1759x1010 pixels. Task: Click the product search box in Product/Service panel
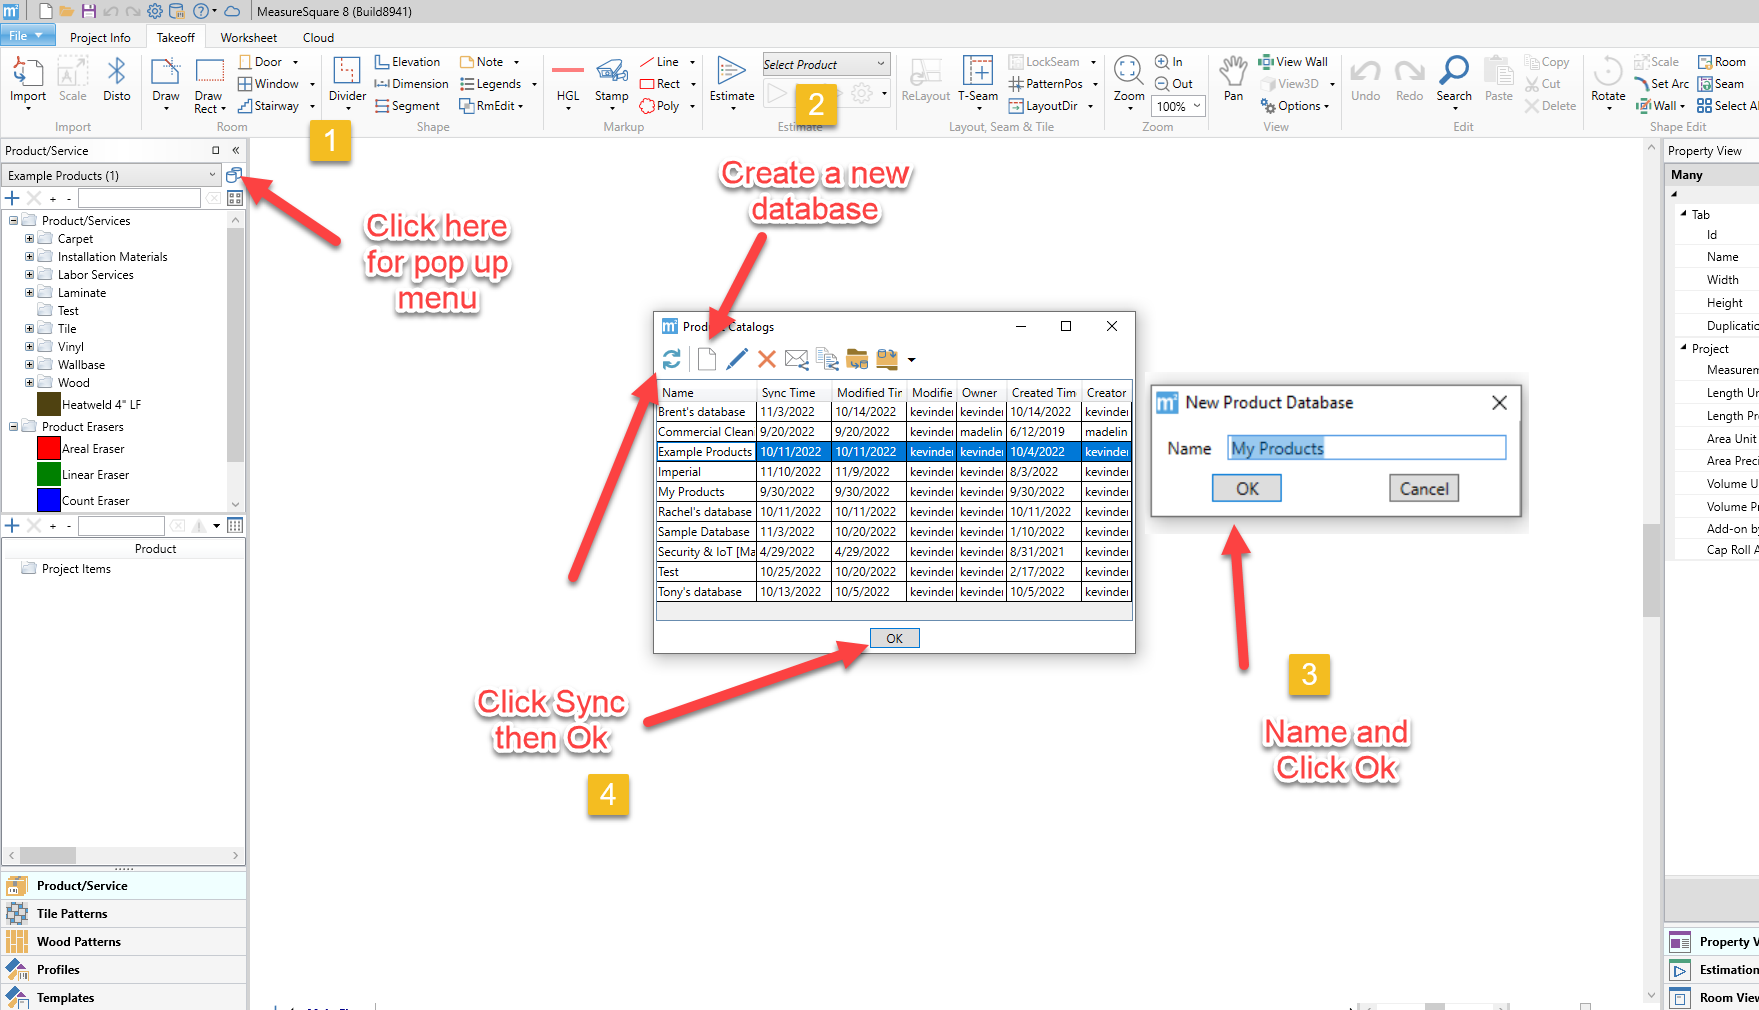pos(140,198)
